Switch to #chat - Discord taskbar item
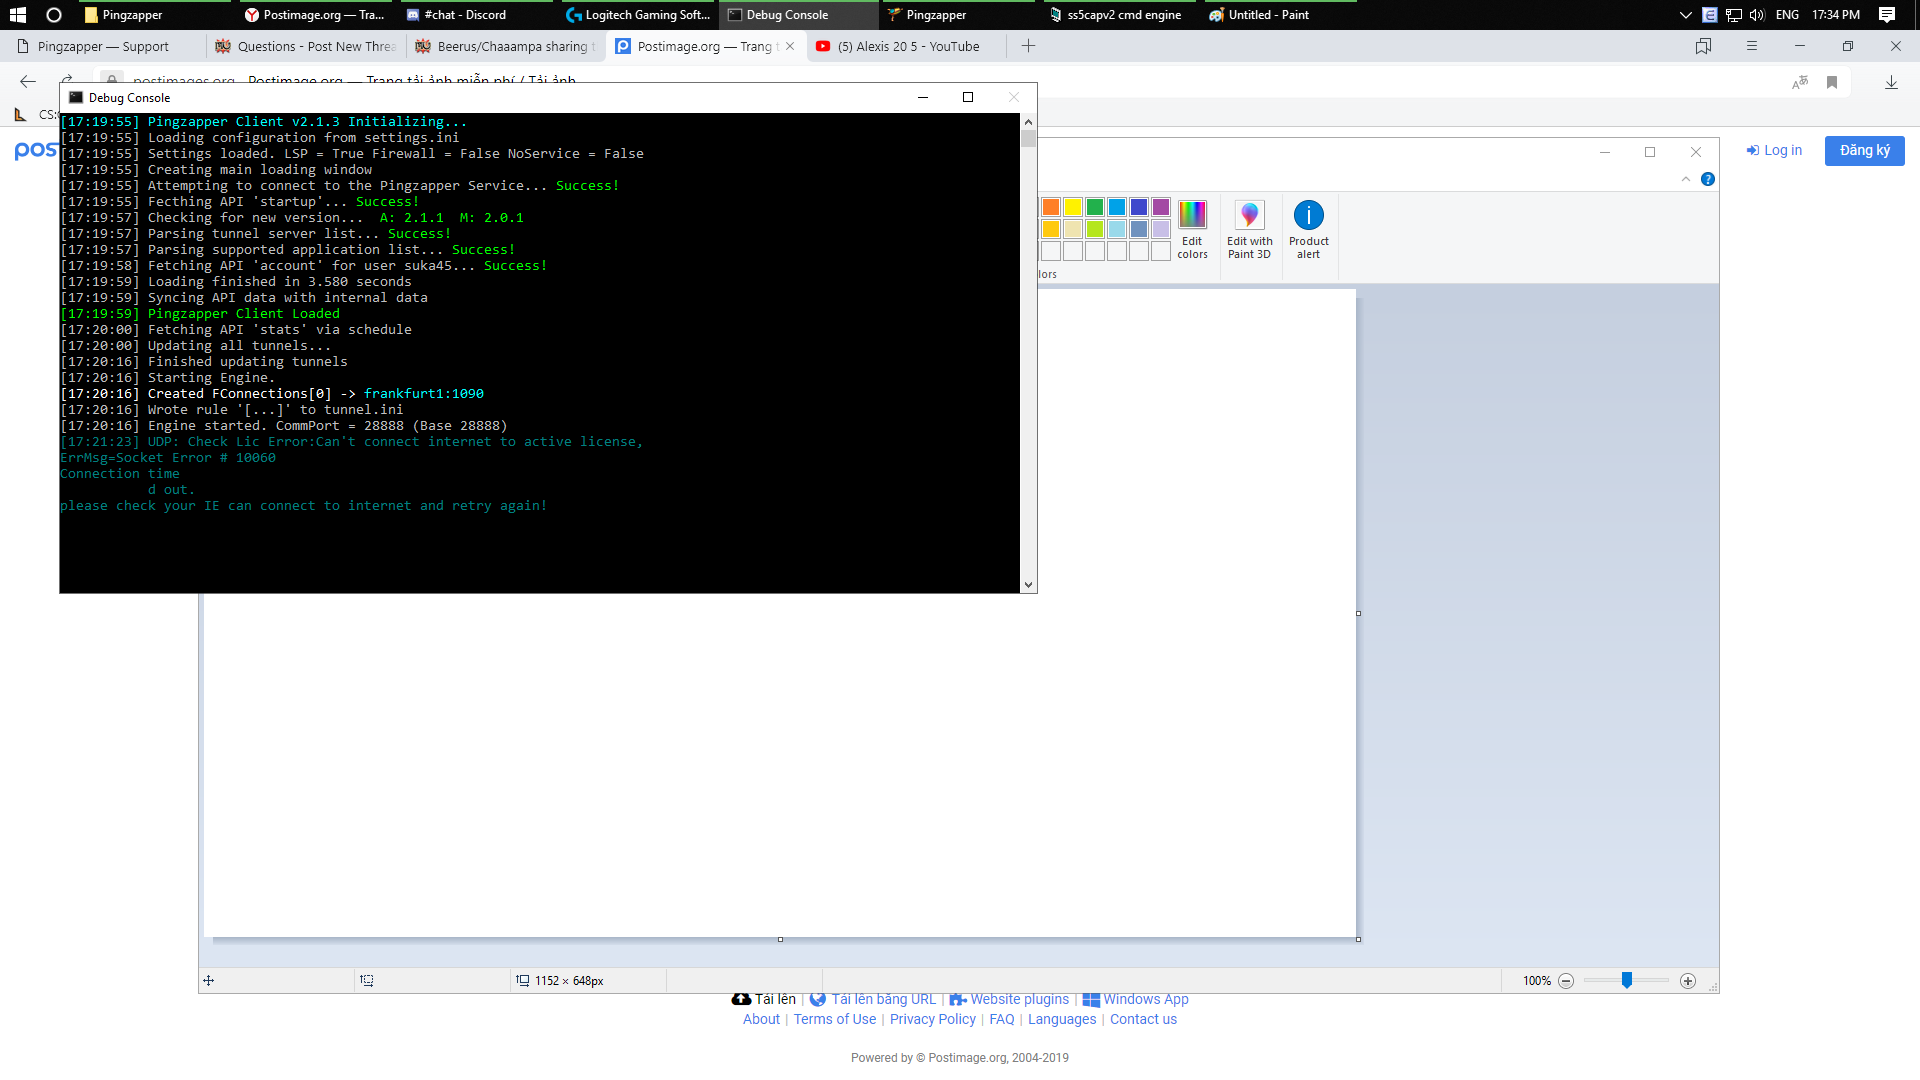This screenshot has width=1920, height=1080. [x=475, y=15]
